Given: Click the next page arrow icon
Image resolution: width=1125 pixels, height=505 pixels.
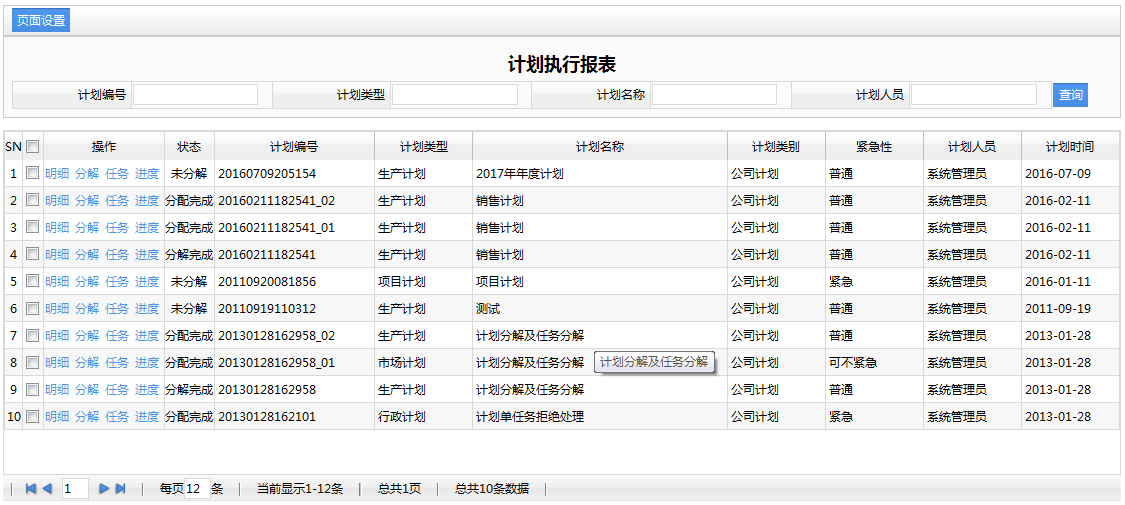Looking at the screenshot, I should (x=104, y=489).
